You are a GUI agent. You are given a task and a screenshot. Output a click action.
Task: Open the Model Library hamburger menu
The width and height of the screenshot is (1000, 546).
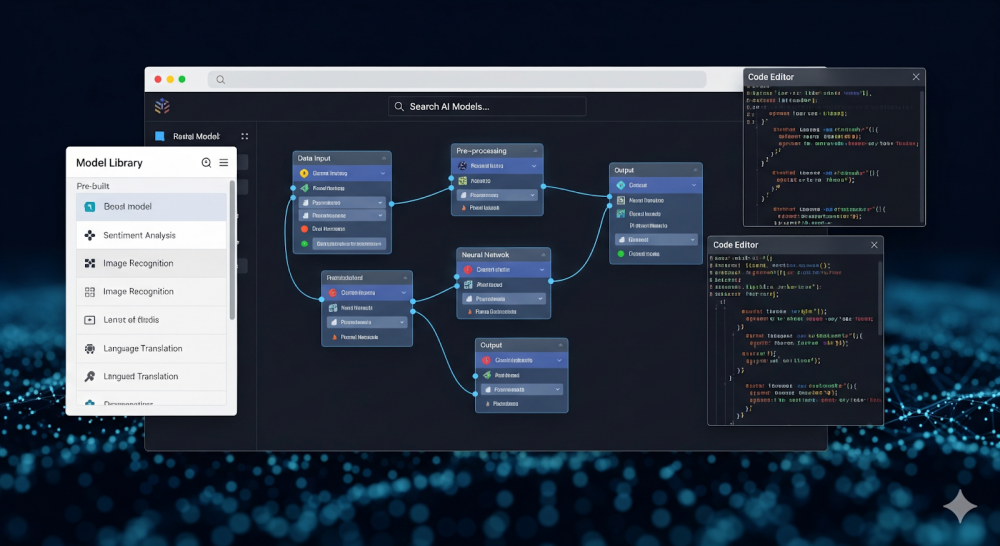[x=223, y=163]
